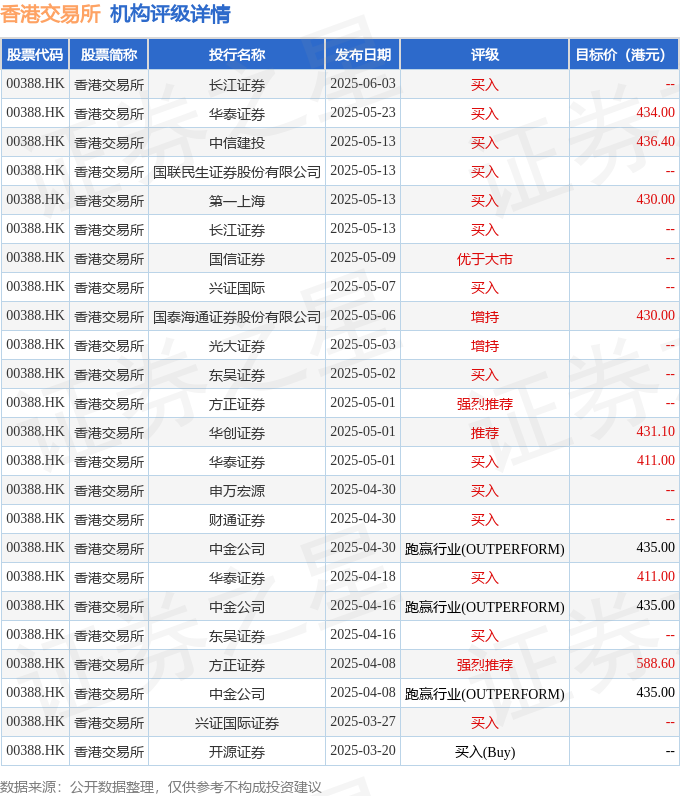Viewport: 680px width, 796px height.
Task: Select target price 588.60
Action: click(x=655, y=664)
